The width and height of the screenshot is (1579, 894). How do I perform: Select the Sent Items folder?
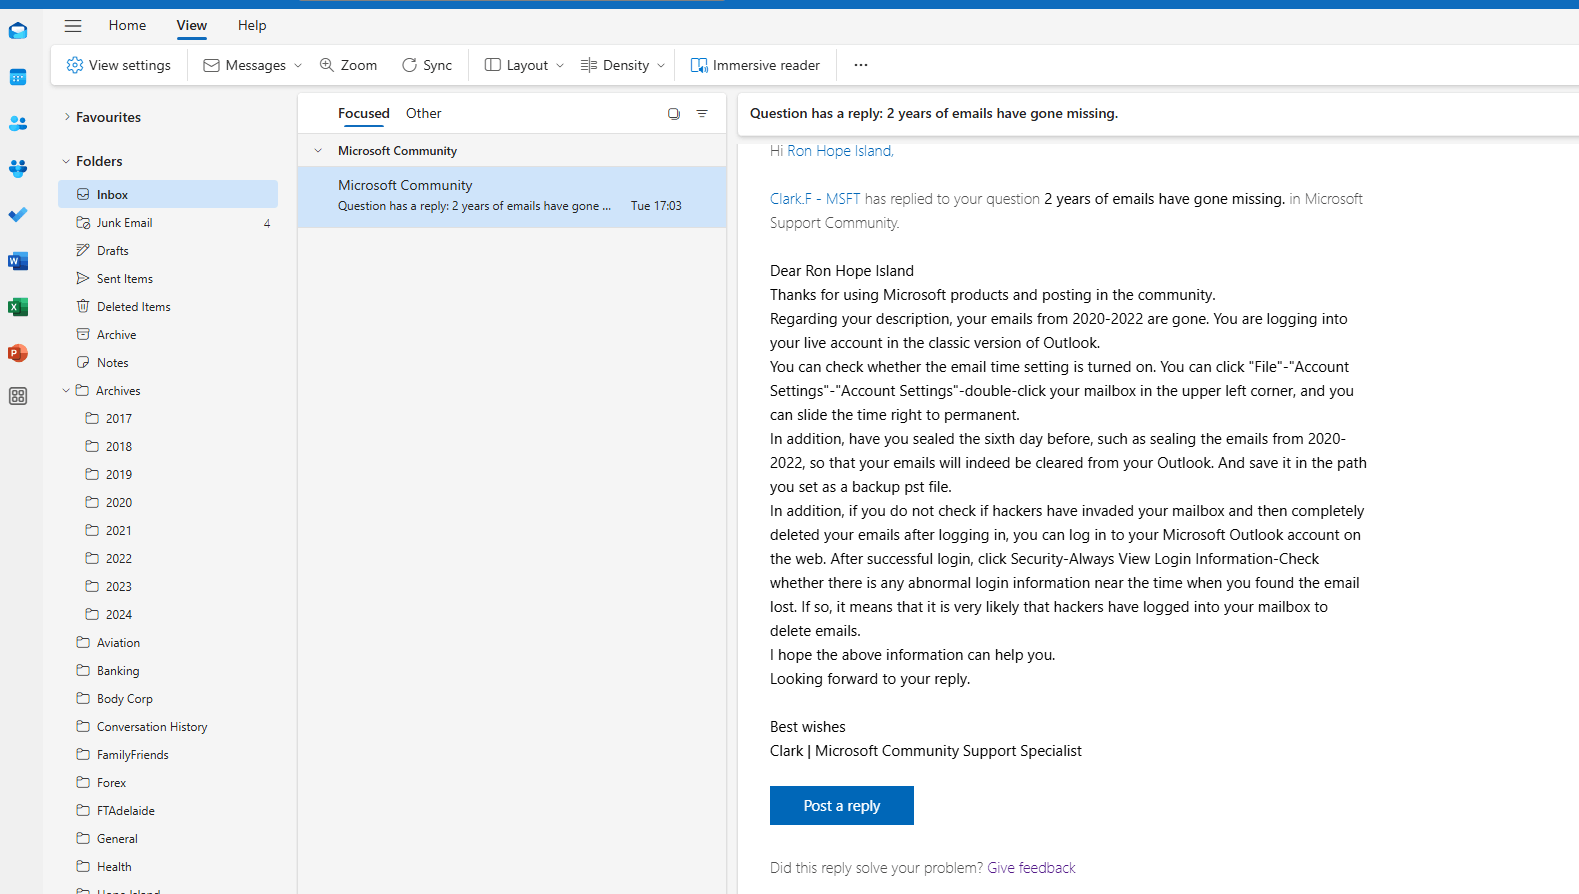[x=168, y=279]
